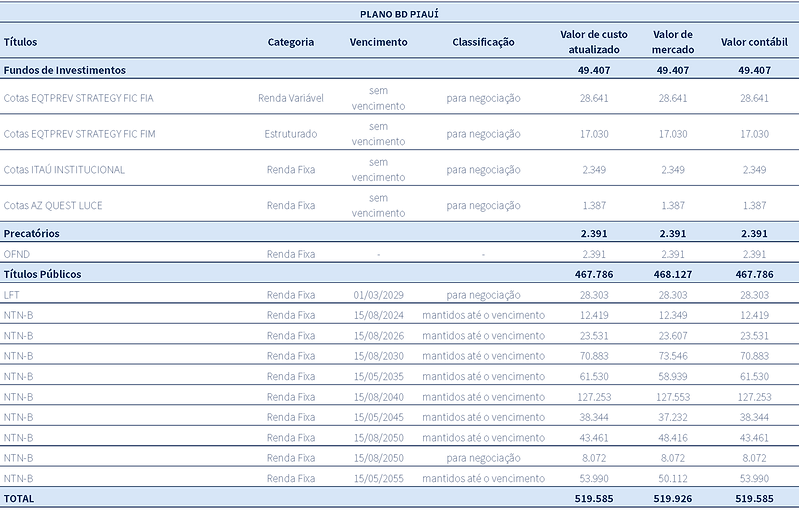This screenshot has width=799, height=527.
Task: Select 'Cotas ITAÚ INSTITUCIONAL' row title
Action: pyautogui.click(x=64, y=169)
